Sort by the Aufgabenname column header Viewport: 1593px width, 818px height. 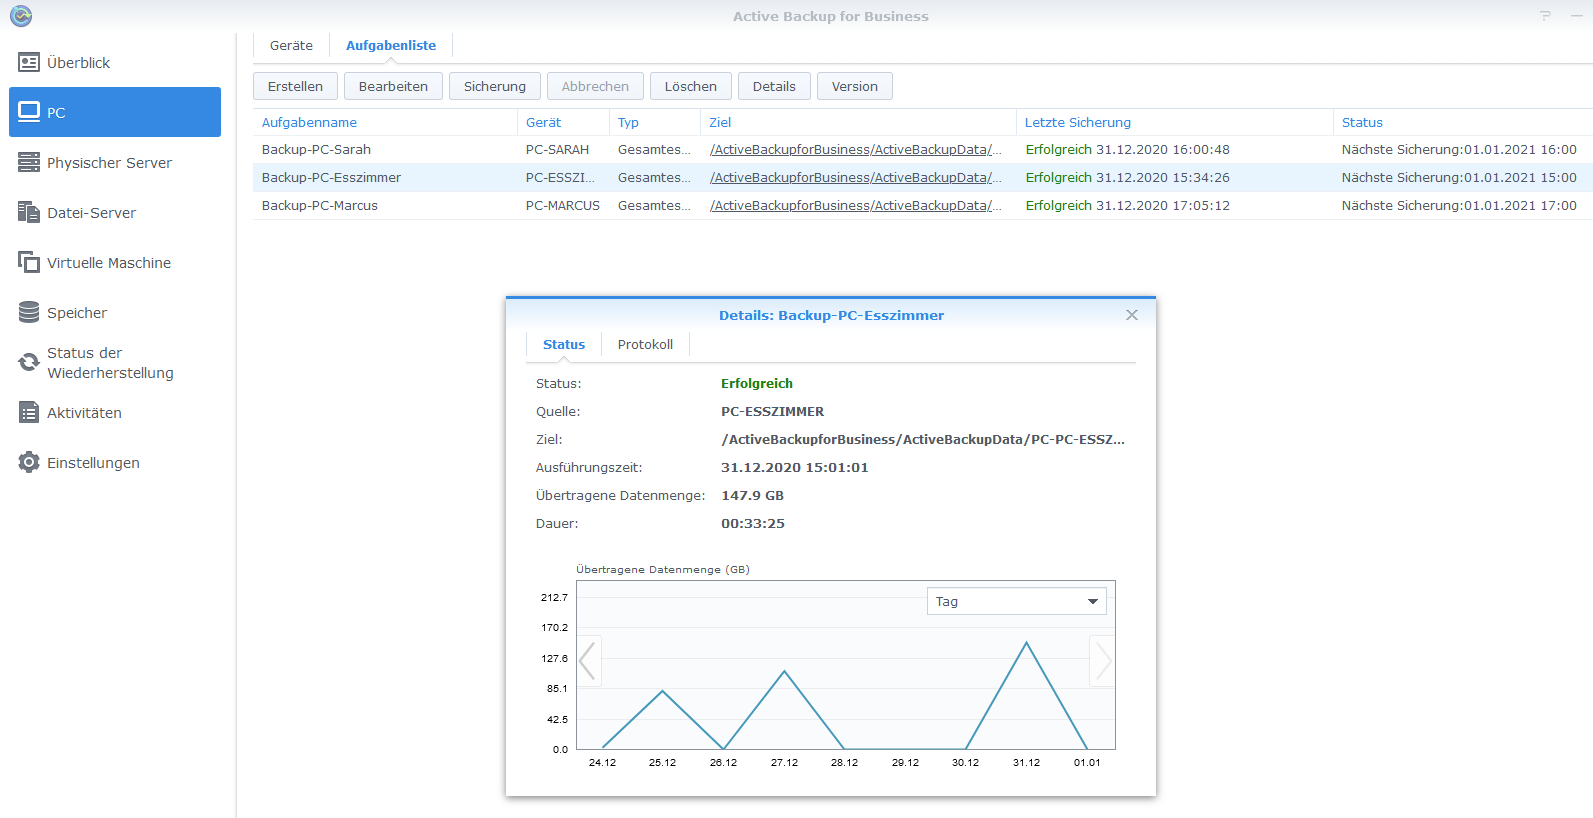pyautogui.click(x=309, y=122)
